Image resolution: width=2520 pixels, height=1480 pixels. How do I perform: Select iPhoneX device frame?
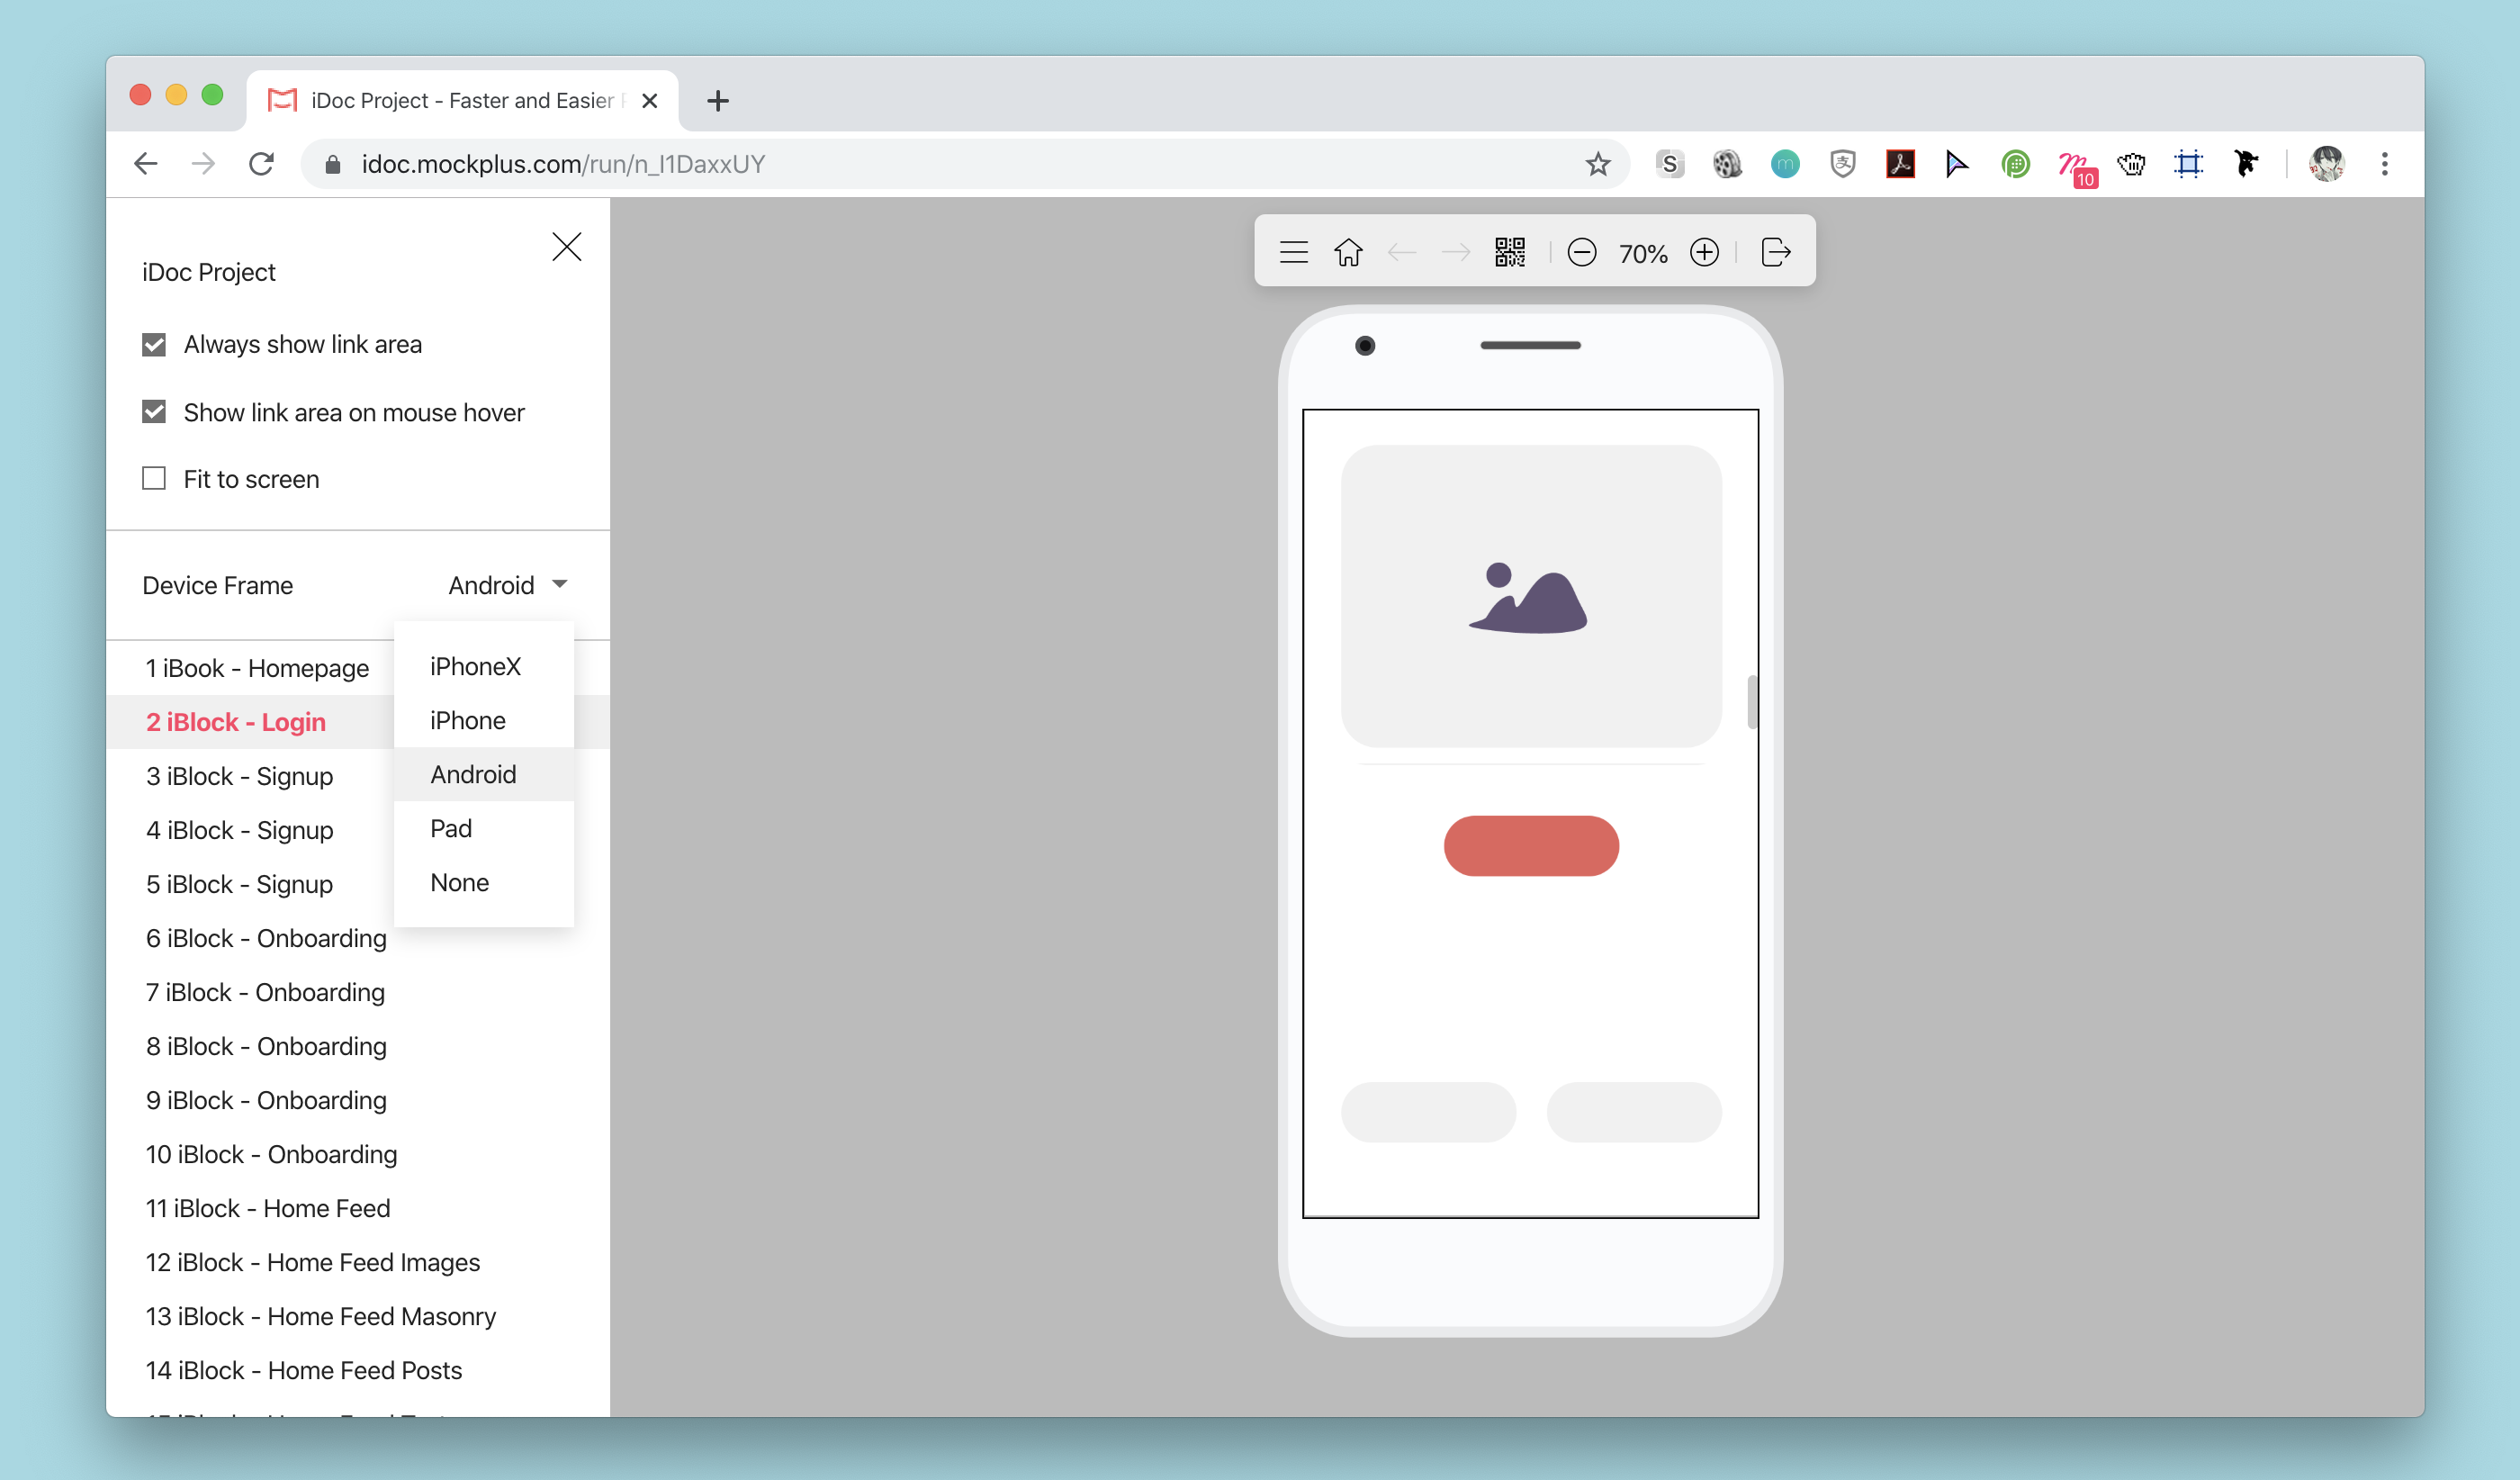click(x=484, y=667)
